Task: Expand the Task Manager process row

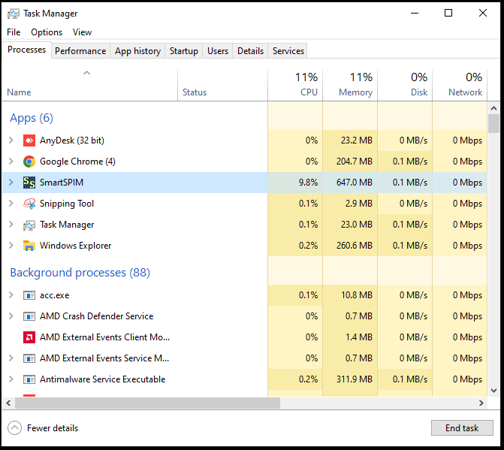Action: (11, 224)
